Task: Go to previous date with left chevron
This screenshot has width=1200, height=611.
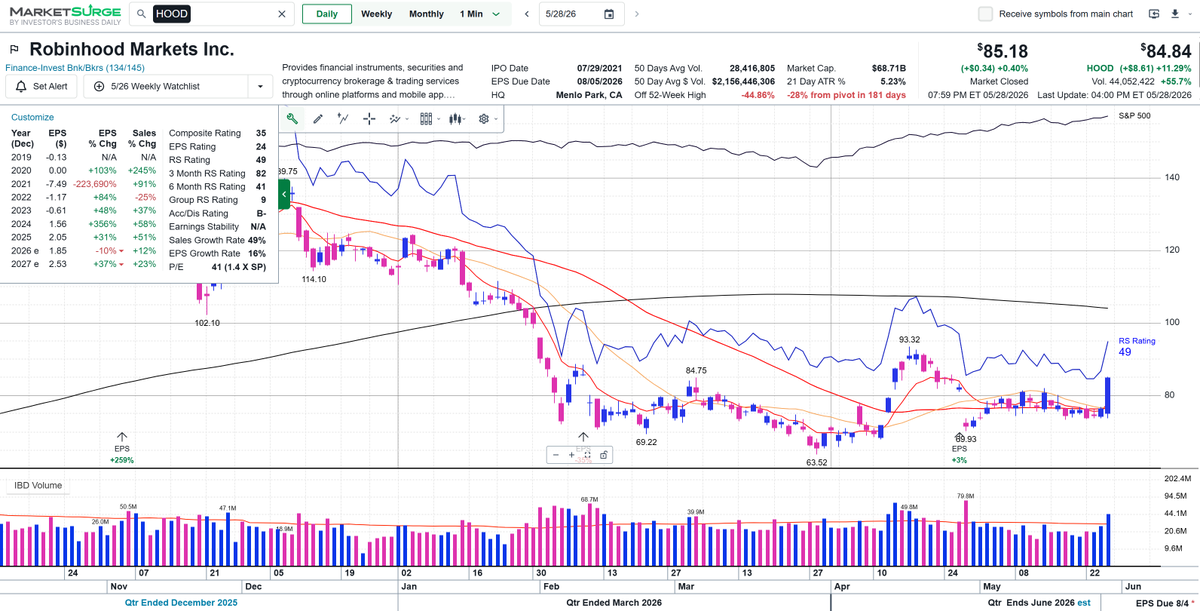Action: (x=526, y=14)
